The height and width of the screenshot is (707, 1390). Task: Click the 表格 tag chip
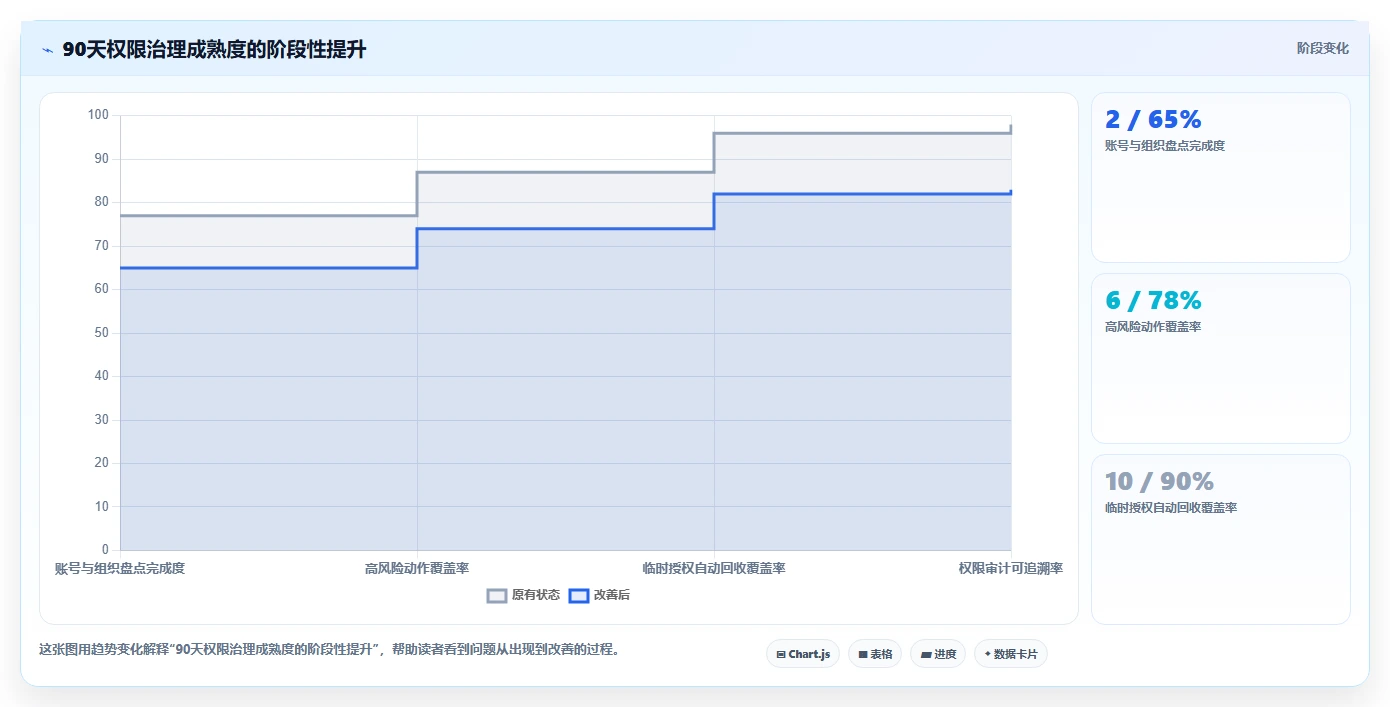point(875,654)
